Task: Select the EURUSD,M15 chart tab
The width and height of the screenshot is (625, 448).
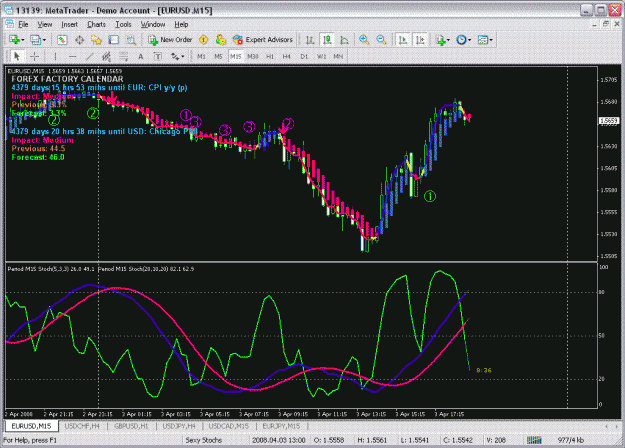Action: coord(31,426)
